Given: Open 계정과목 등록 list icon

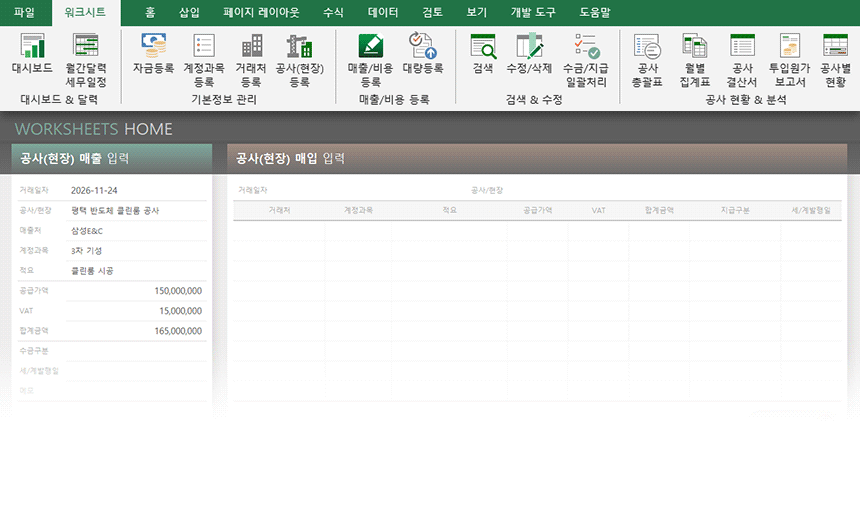Looking at the screenshot, I should coord(204,46).
